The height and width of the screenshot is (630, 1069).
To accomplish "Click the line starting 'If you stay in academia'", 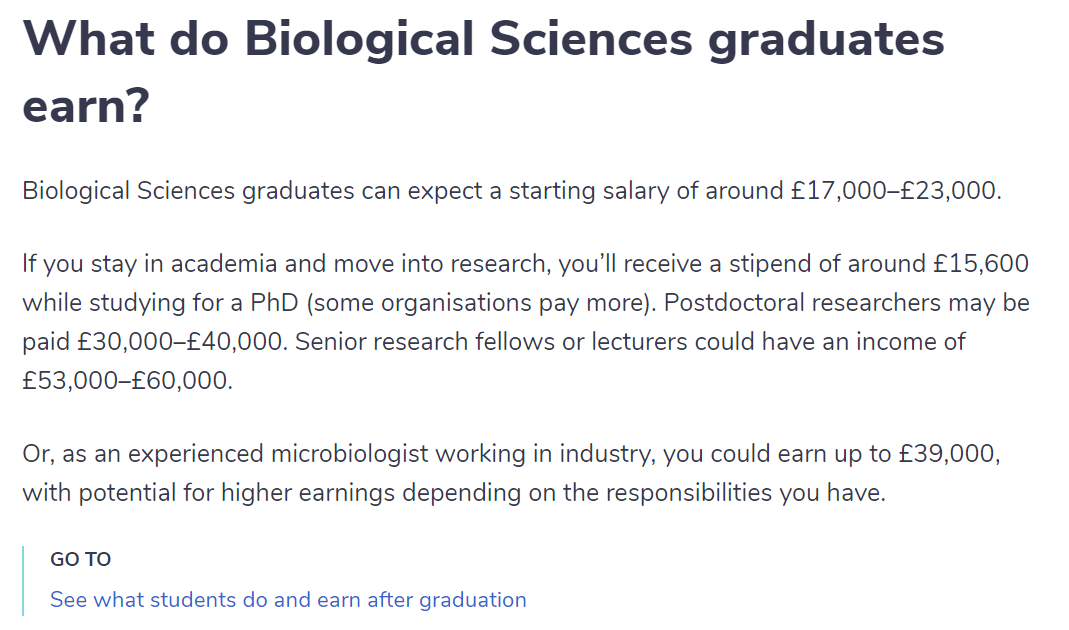I will coord(526,264).
